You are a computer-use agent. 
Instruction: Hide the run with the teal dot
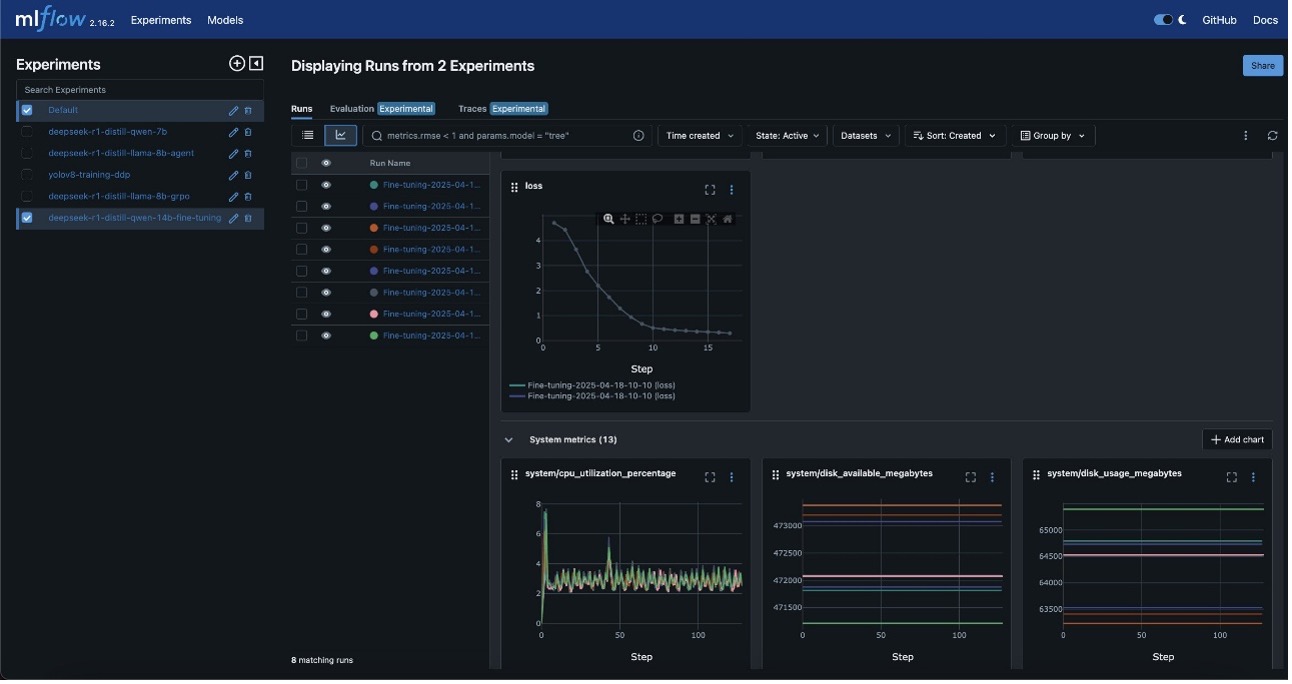pyautogui.click(x=326, y=185)
